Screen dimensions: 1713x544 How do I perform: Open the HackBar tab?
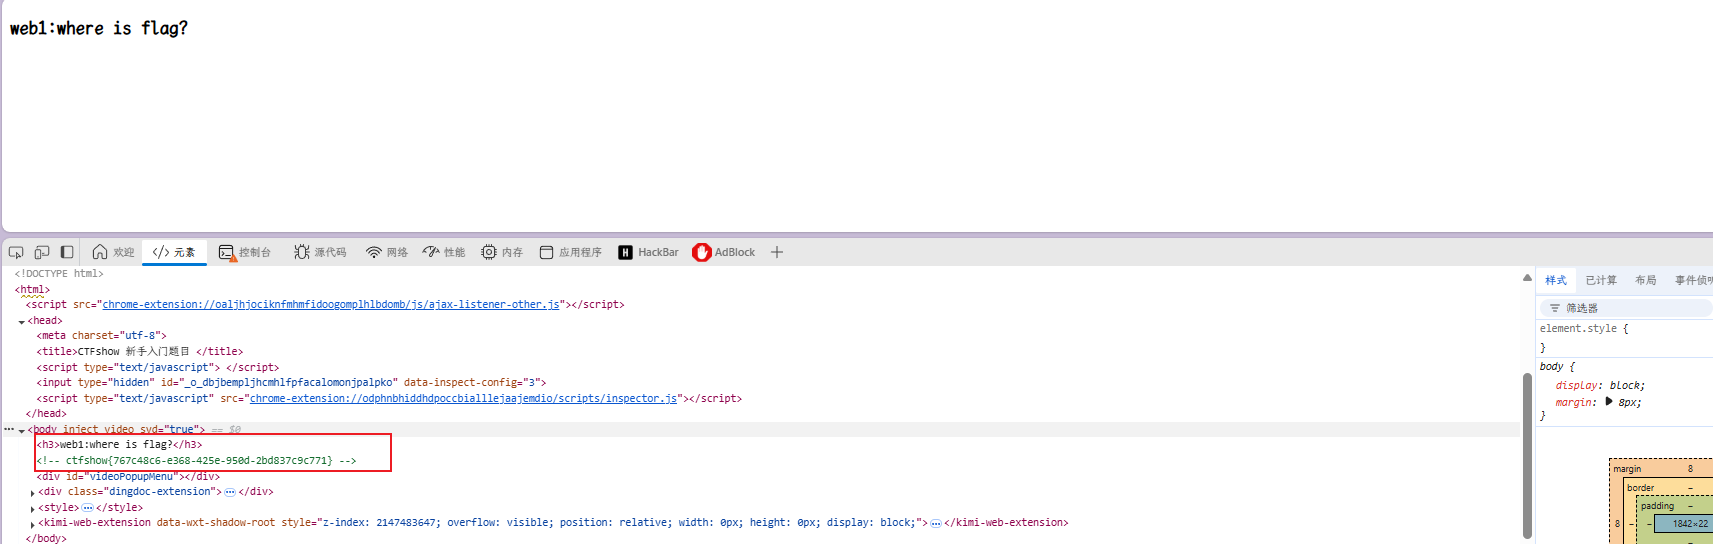(648, 252)
